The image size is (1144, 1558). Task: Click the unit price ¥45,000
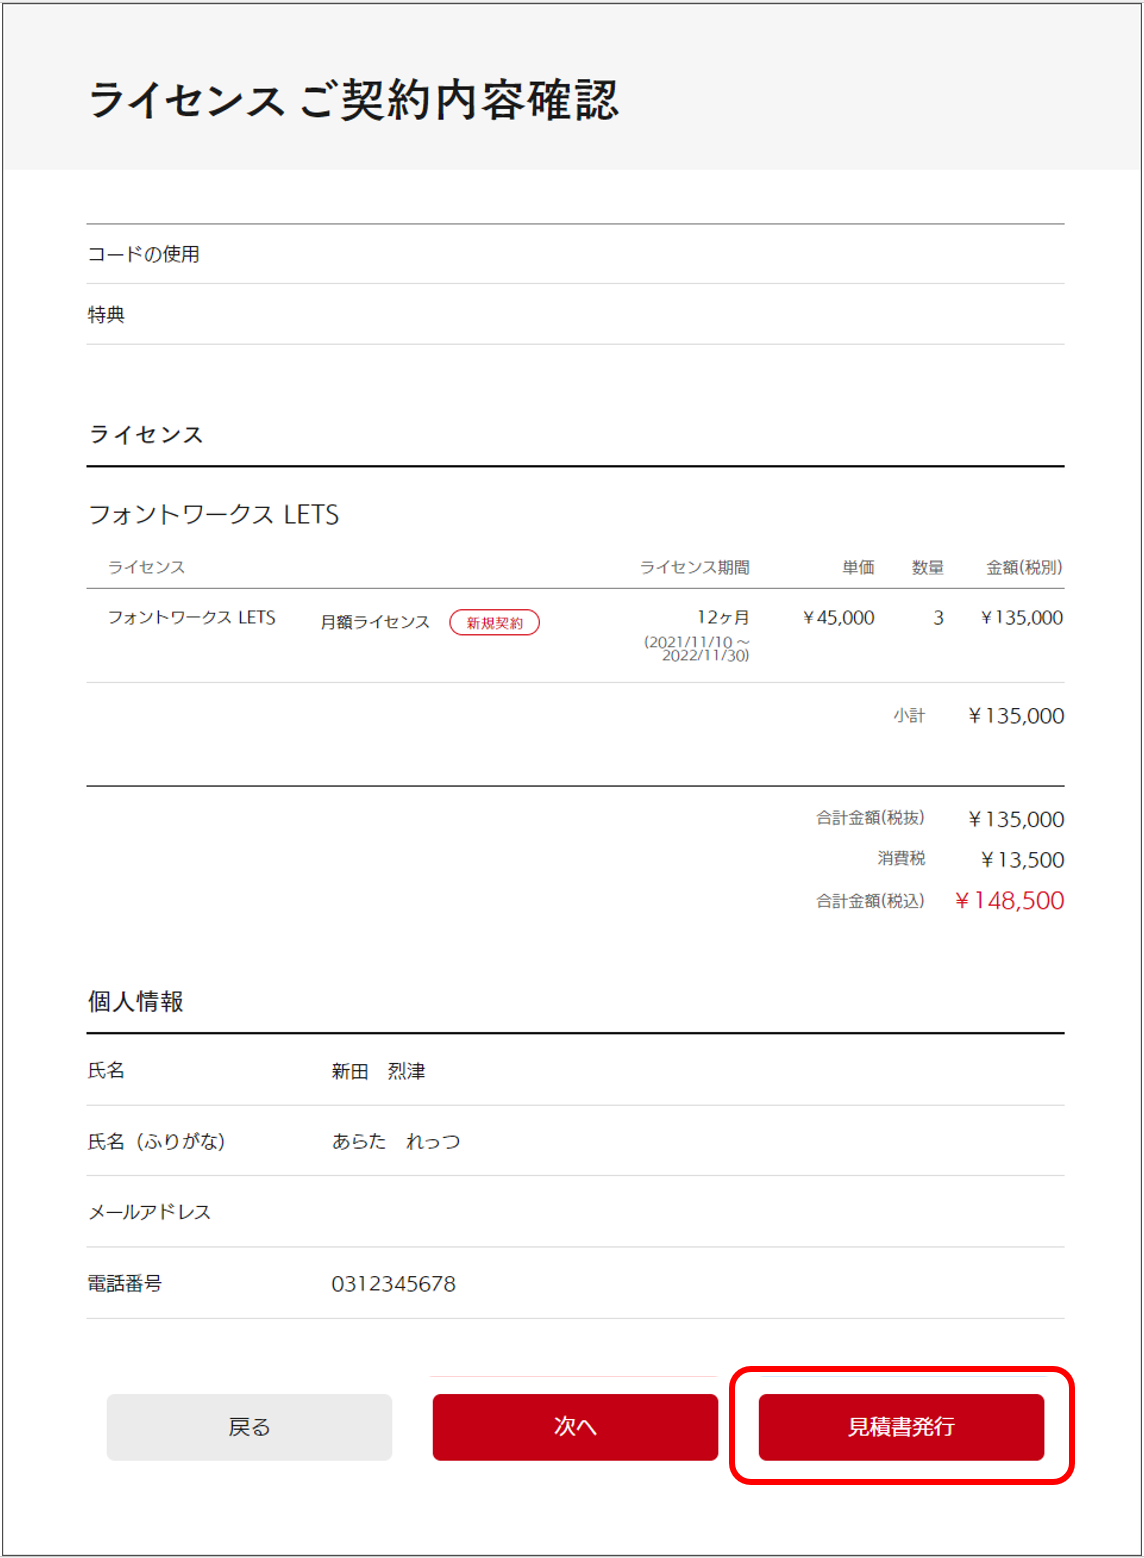tap(838, 618)
